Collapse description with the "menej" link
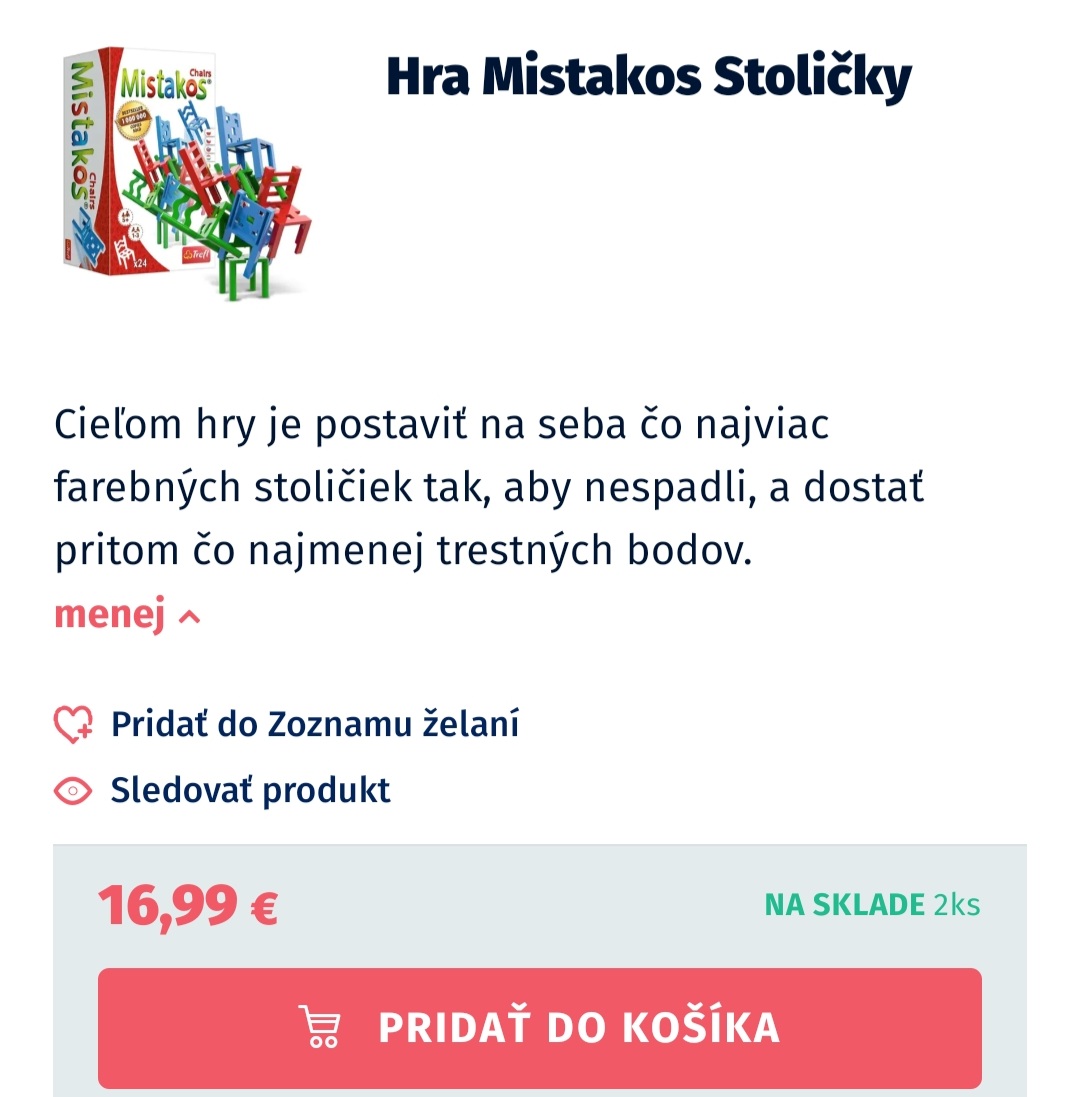Viewport: 1080px width, 1097px height. pyautogui.click(x=109, y=616)
